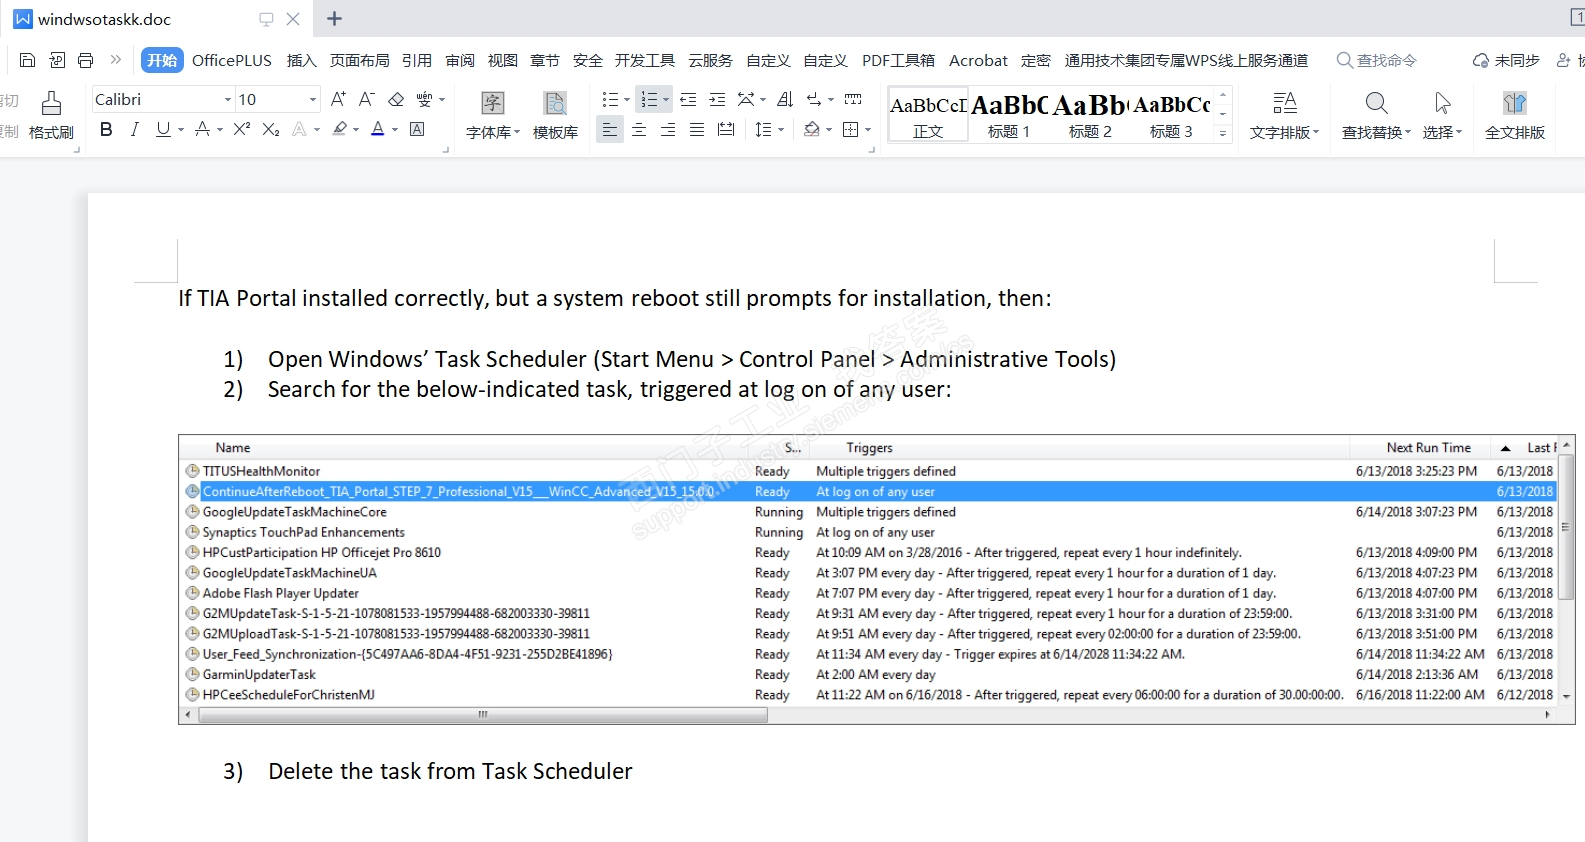Apply the Heading 2 (标题 2) style
Viewport: 1585px width, 842px height.
tap(1090, 116)
